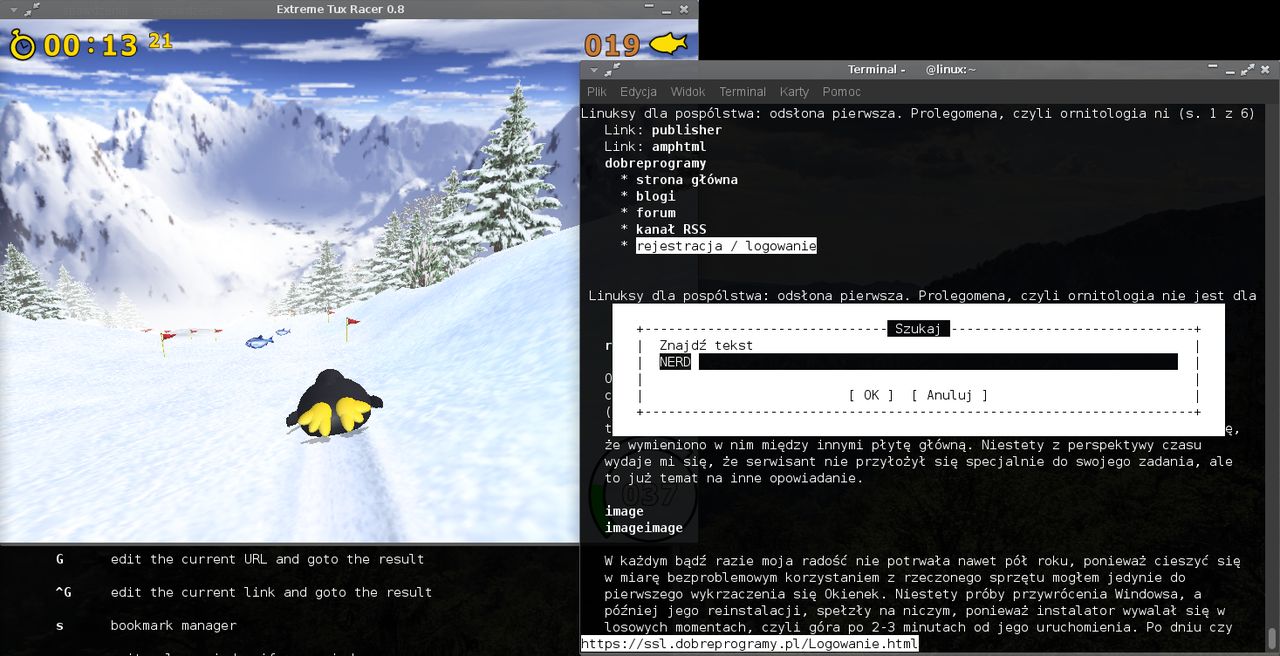Click the terminal vertical scrollbar handle
Screen dimensions: 1280x656
coord(1272,638)
